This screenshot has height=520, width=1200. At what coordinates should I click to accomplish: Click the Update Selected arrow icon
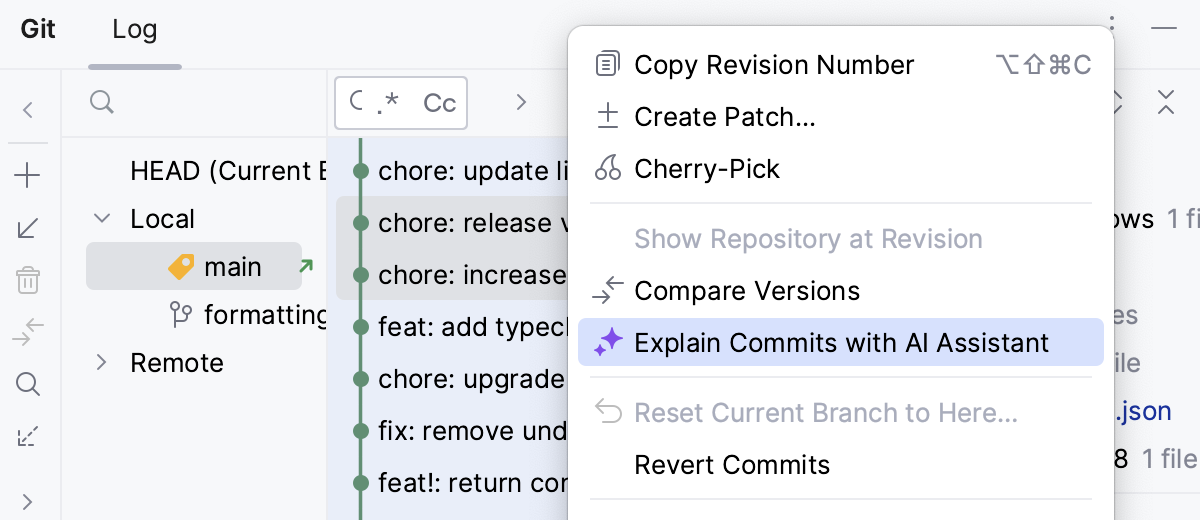click(x=28, y=229)
